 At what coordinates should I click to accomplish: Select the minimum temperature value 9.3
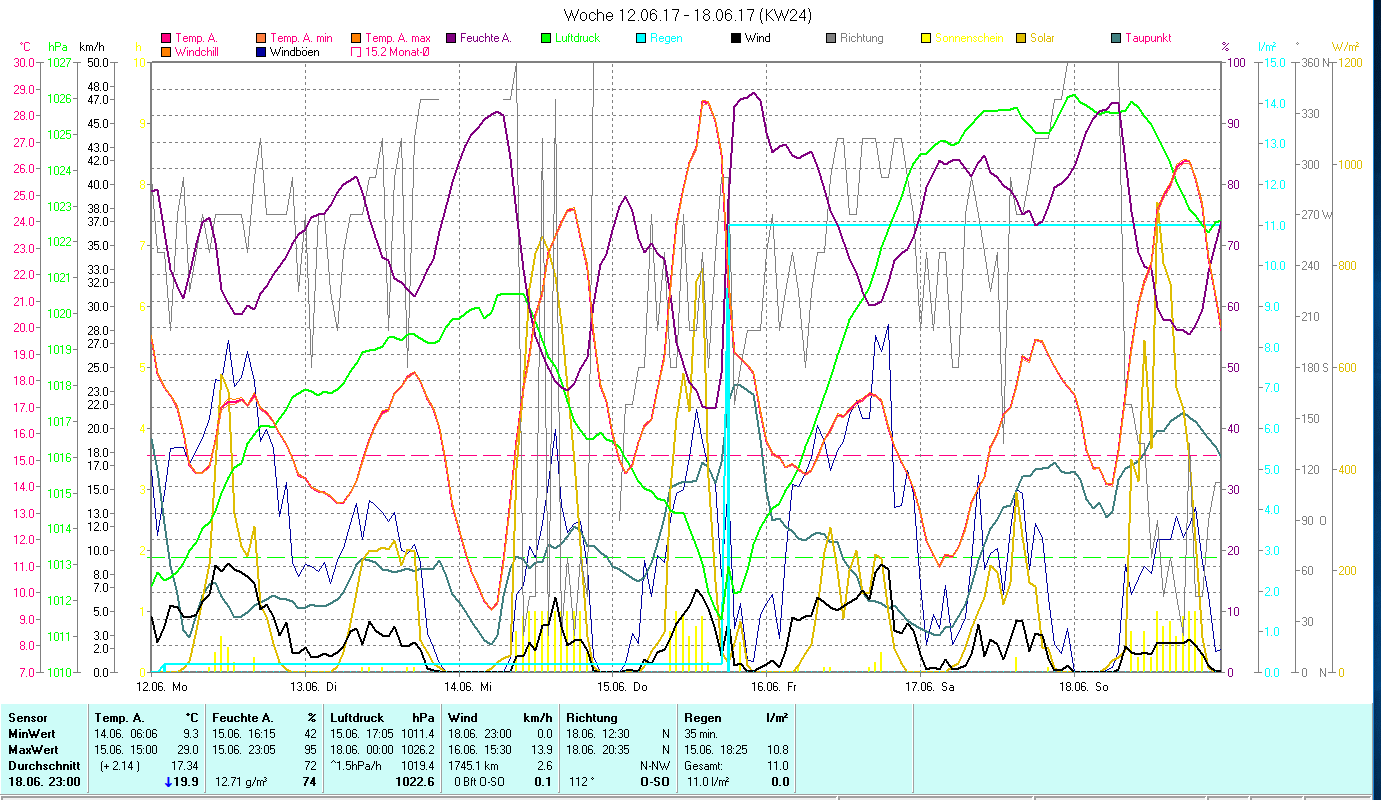click(190, 734)
